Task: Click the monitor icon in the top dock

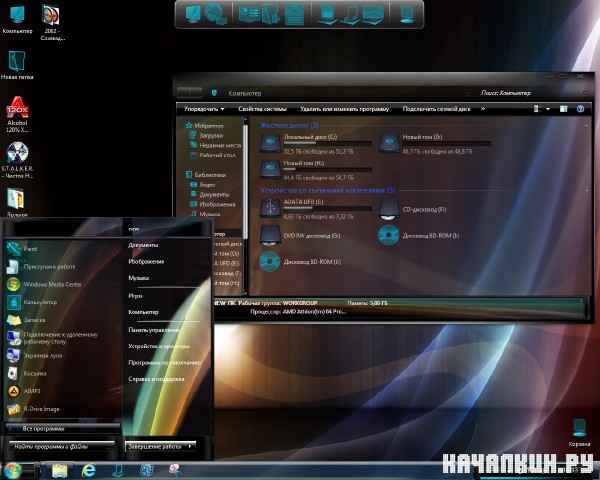Action: click(x=192, y=14)
